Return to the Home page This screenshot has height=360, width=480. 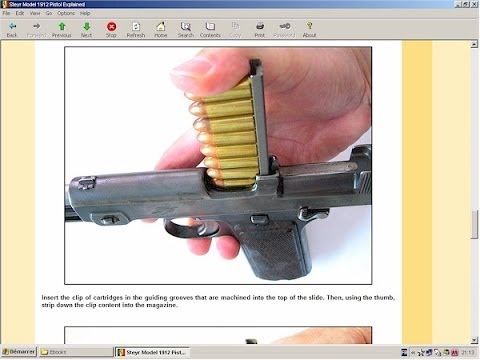(x=161, y=30)
